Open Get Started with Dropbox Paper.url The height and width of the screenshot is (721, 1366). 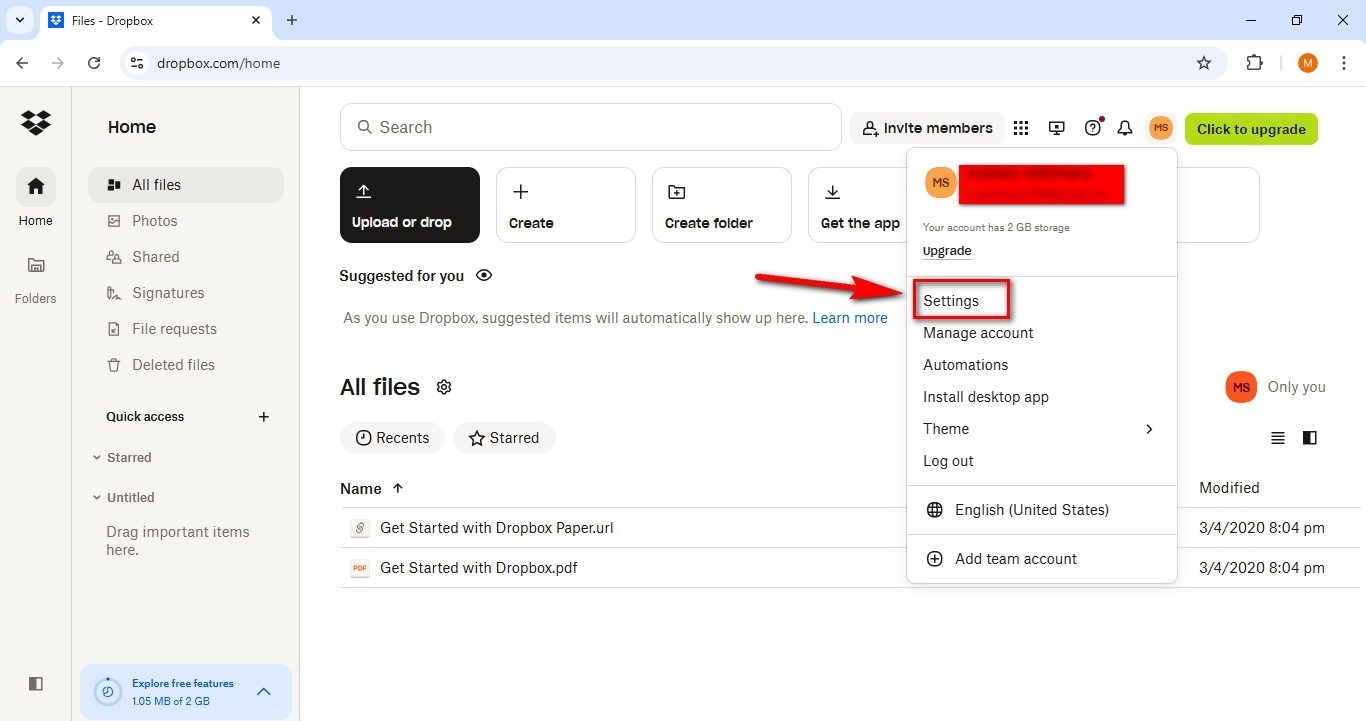[x=496, y=528]
